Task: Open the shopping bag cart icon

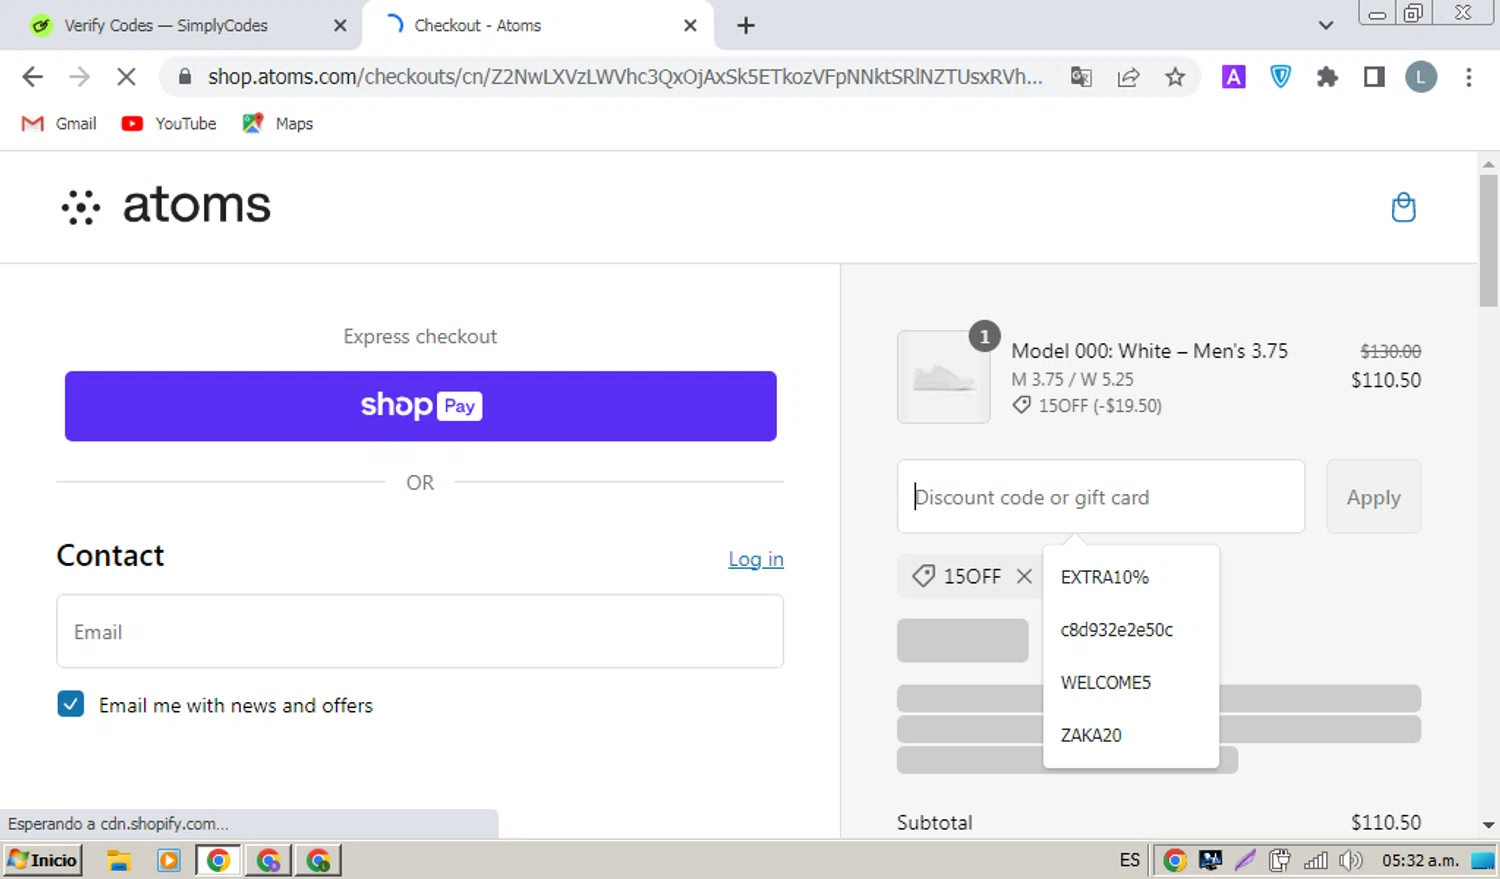Action: tap(1404, 207)
